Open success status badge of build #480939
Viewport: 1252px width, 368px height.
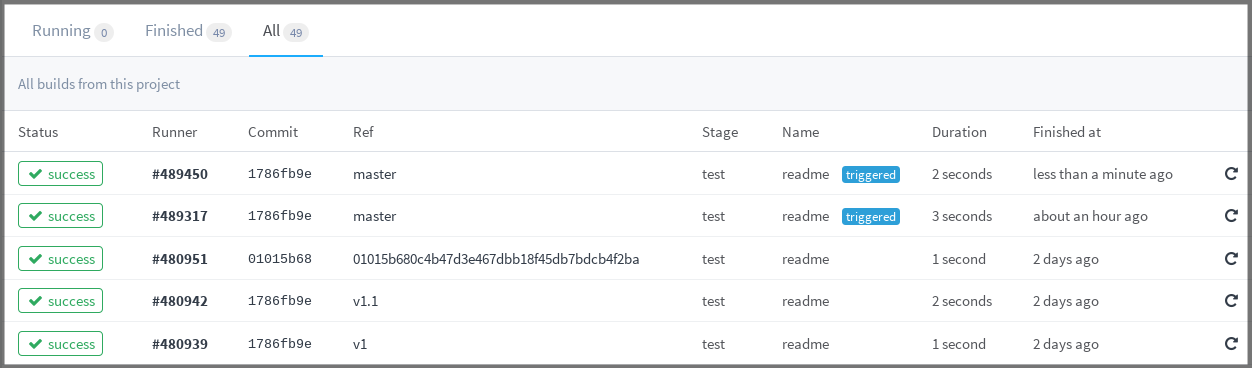[60, 344]
